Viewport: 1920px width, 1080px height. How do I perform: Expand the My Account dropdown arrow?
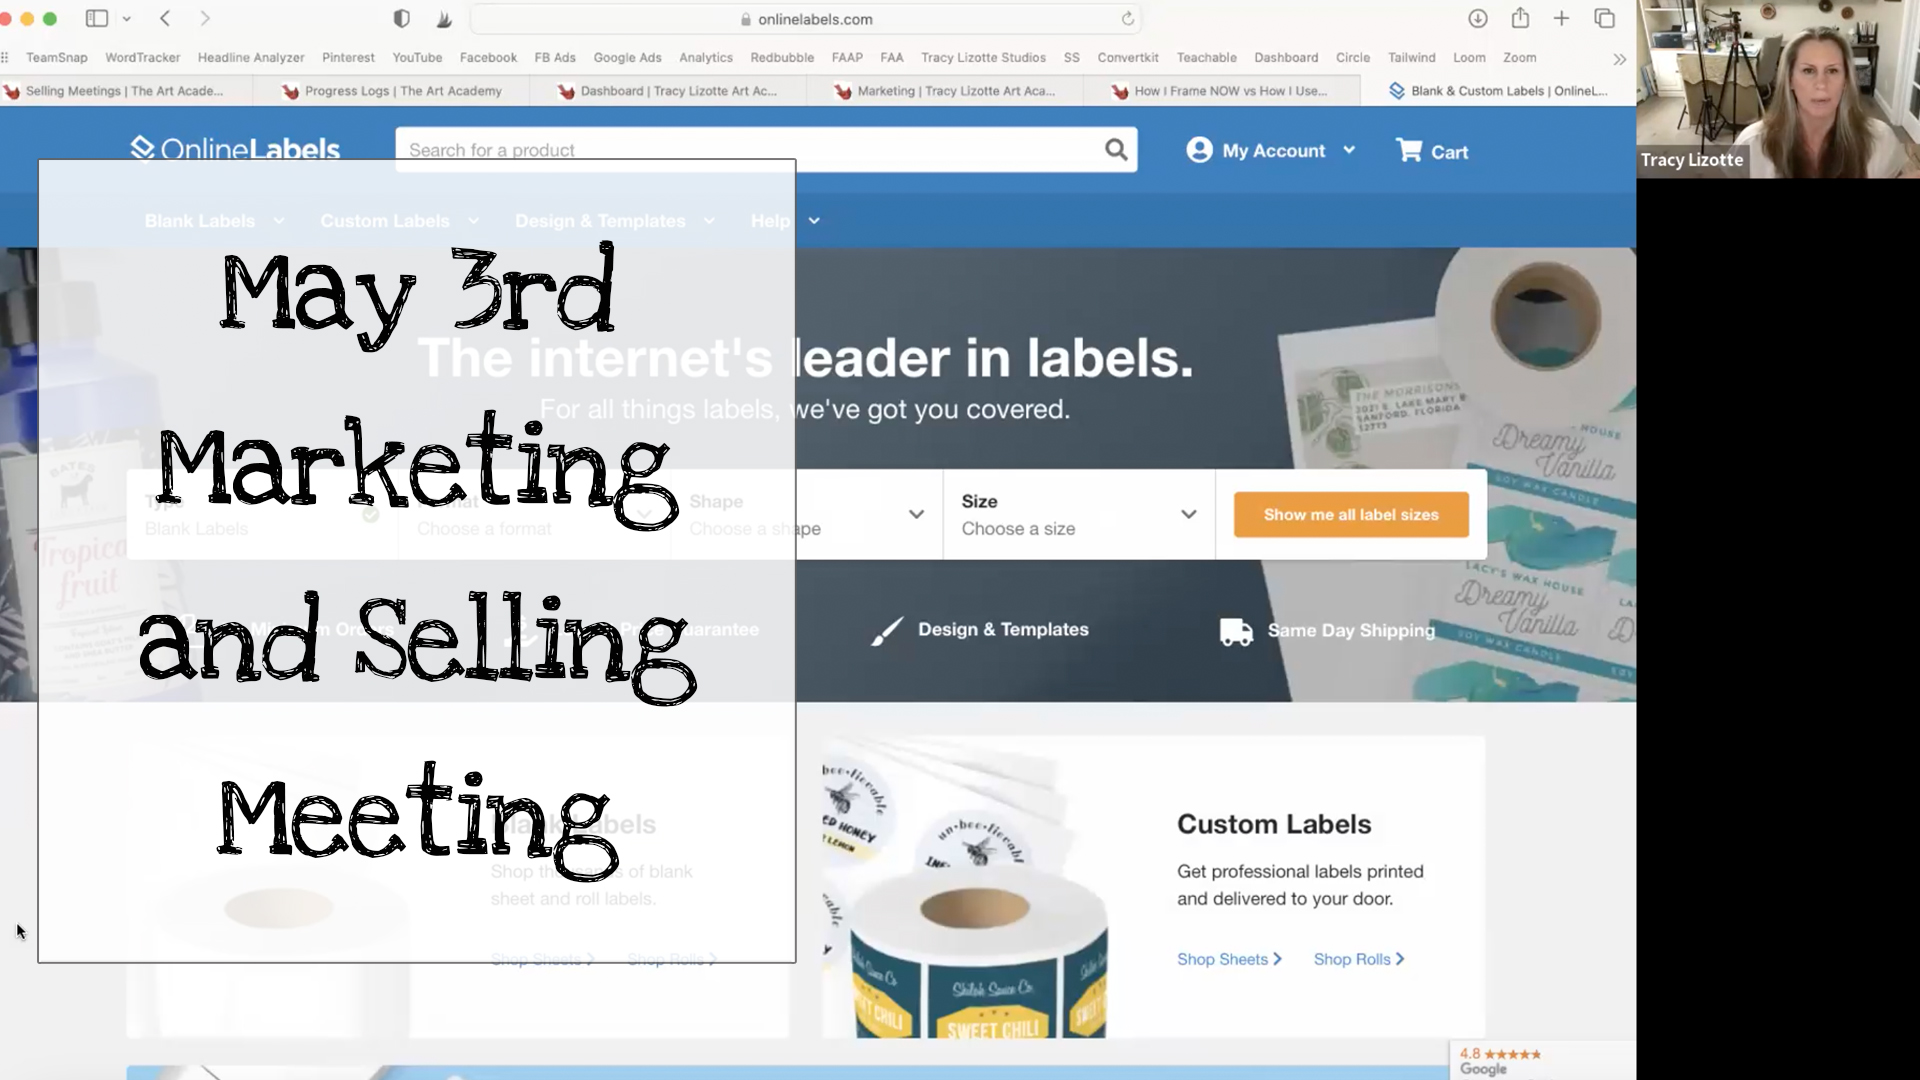pyautogui.click(x=1349, y=150)
